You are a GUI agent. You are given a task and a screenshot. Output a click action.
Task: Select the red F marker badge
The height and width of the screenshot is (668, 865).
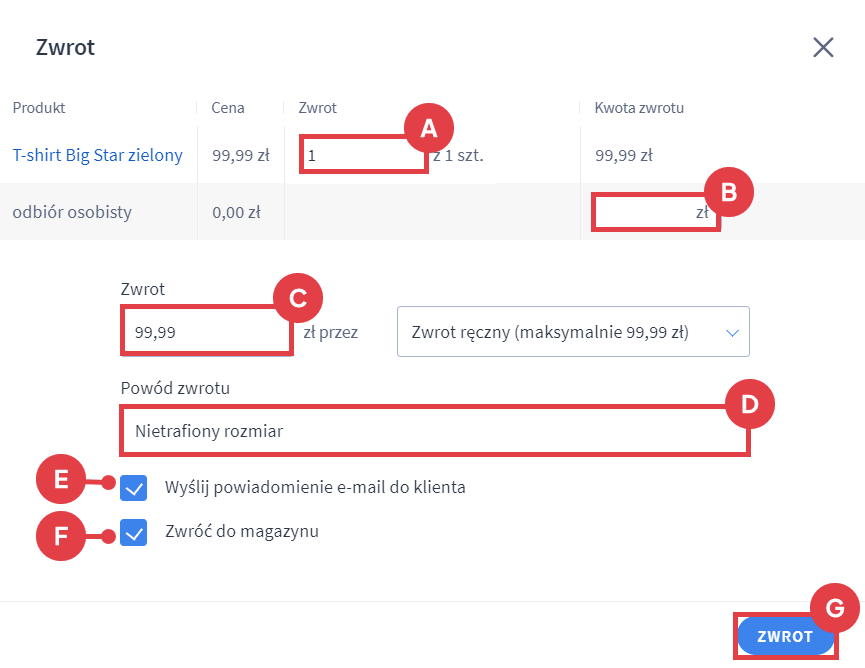tap(61, 535)
